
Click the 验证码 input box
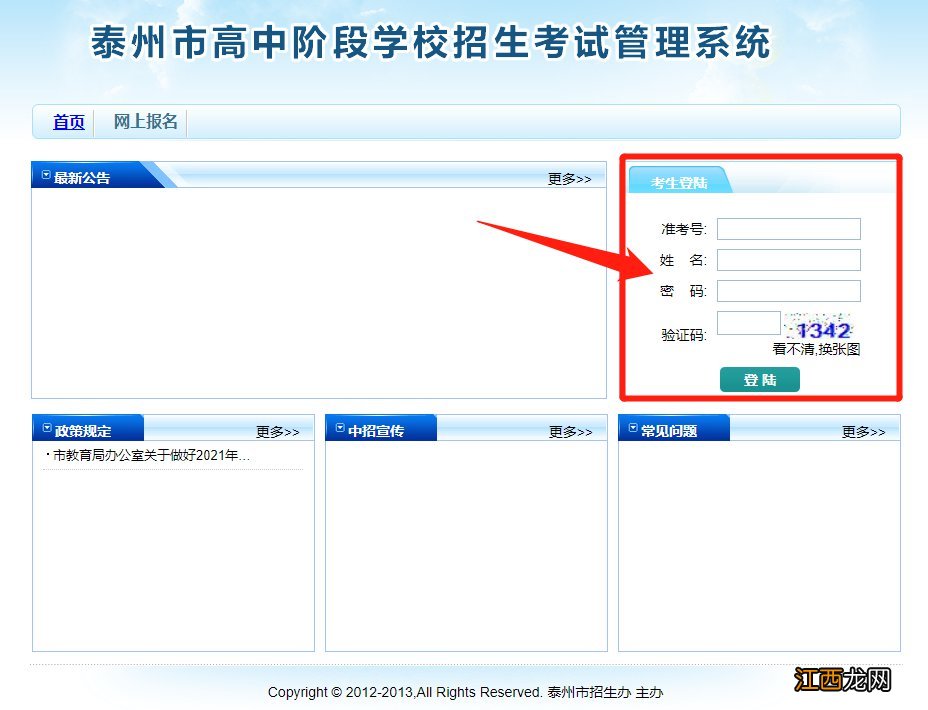coord(748,323)
